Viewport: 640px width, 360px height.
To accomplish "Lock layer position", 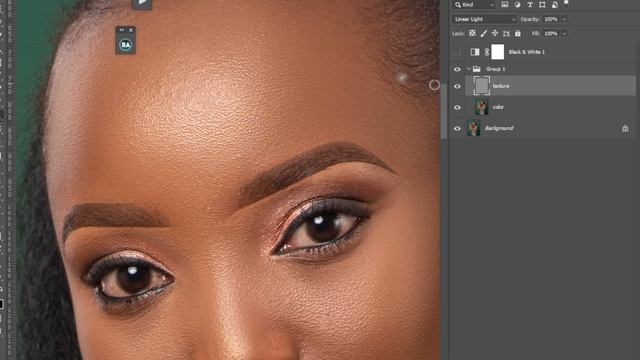I will [x=495, y=33].
